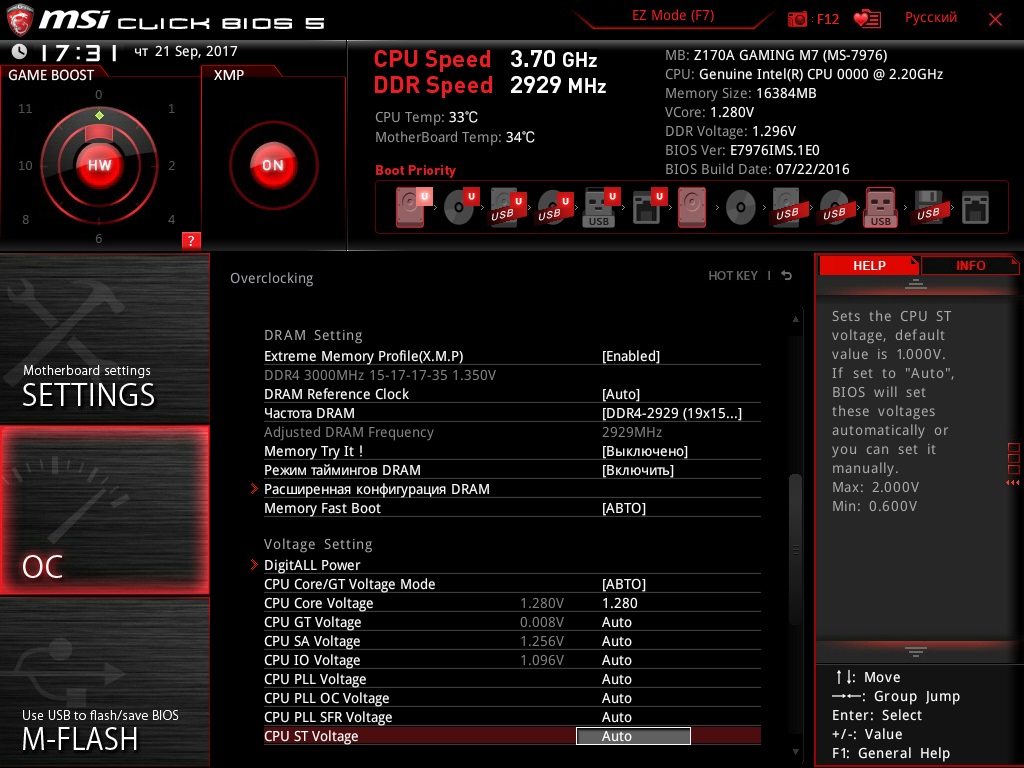
Task: Toggle the Game Boost HW knob
Action: tap(99, 165)
